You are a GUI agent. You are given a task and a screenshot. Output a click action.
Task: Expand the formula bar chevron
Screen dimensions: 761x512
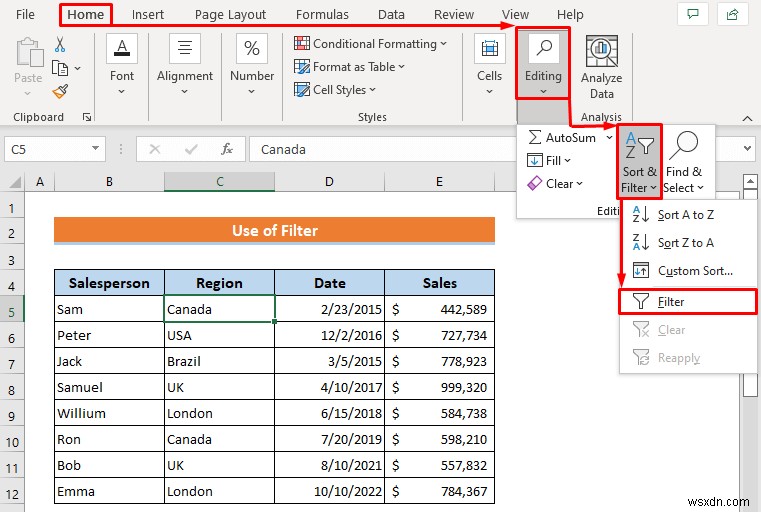748,149
